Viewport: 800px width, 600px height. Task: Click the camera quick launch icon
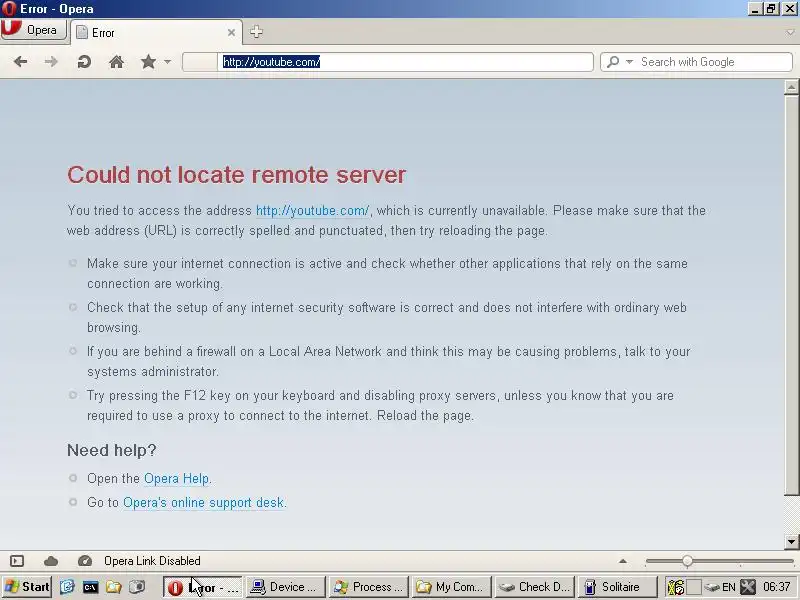137,587
